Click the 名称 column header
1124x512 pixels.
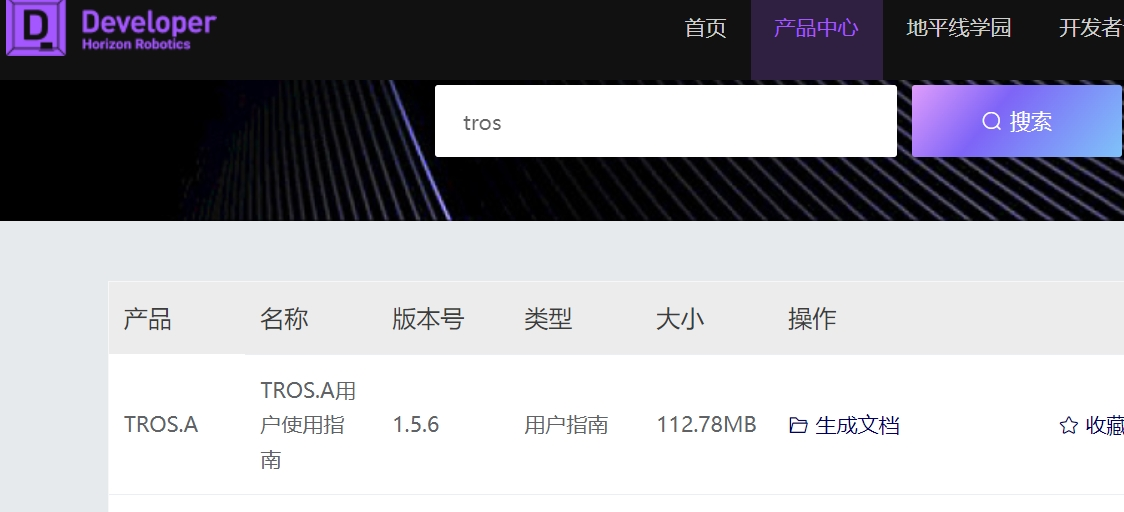pyautogui.click(x=284, y=319)
